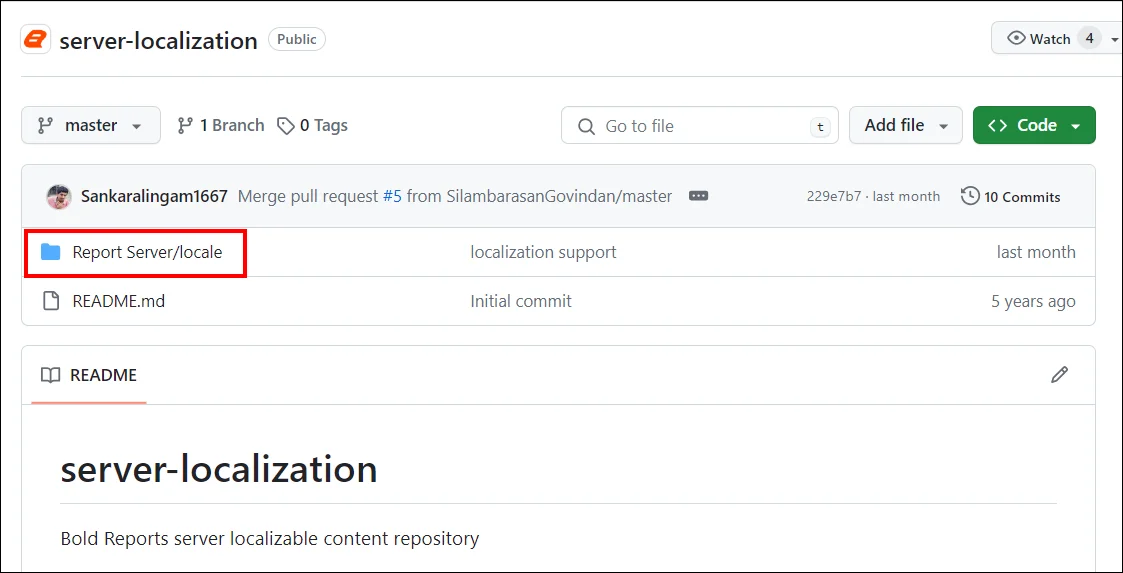Open the README.md file
The width and height of the screenshot is (1123, 573).
(119, 301)
